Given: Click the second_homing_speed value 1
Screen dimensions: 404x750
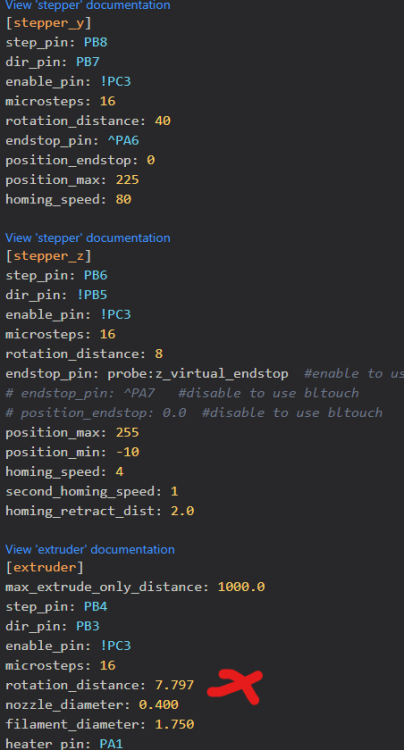Looking at the screenshot, I should coord(174,491).
